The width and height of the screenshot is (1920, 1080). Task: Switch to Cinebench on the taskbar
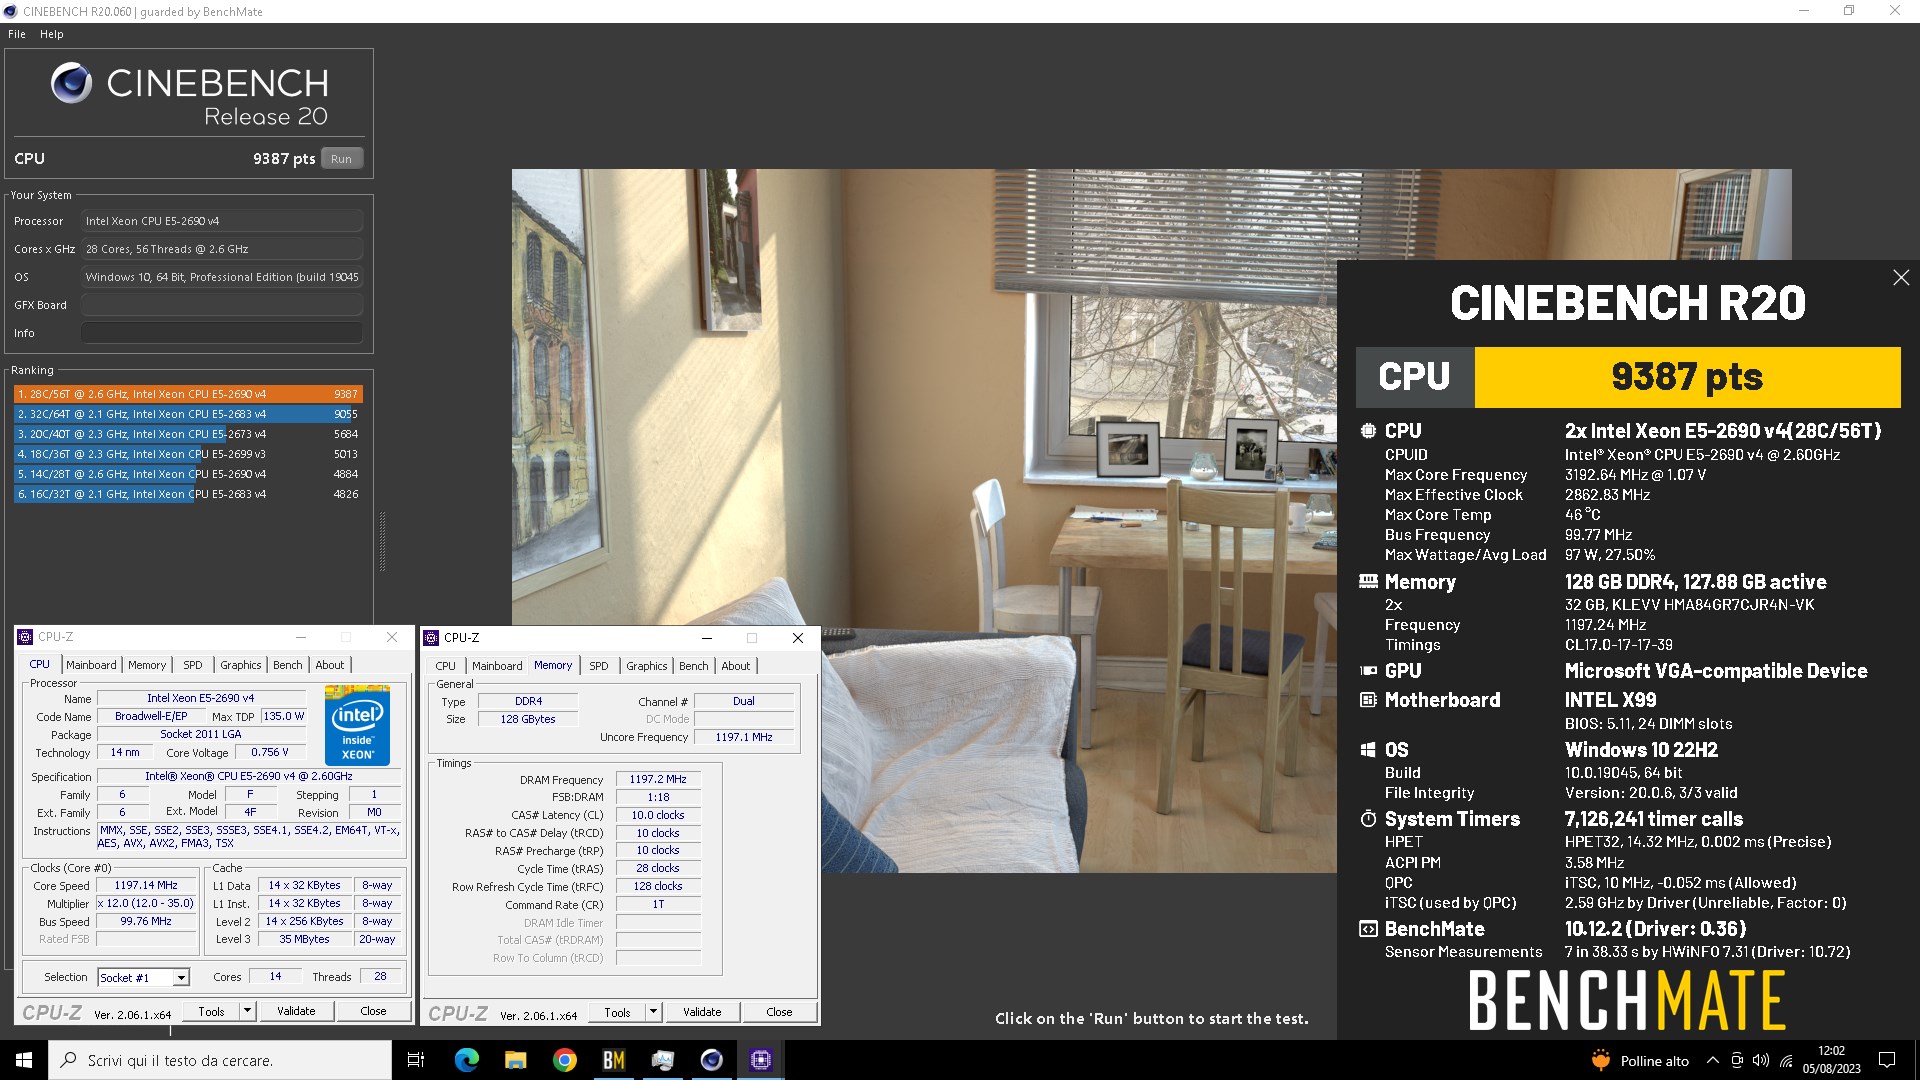[712, 1060]
